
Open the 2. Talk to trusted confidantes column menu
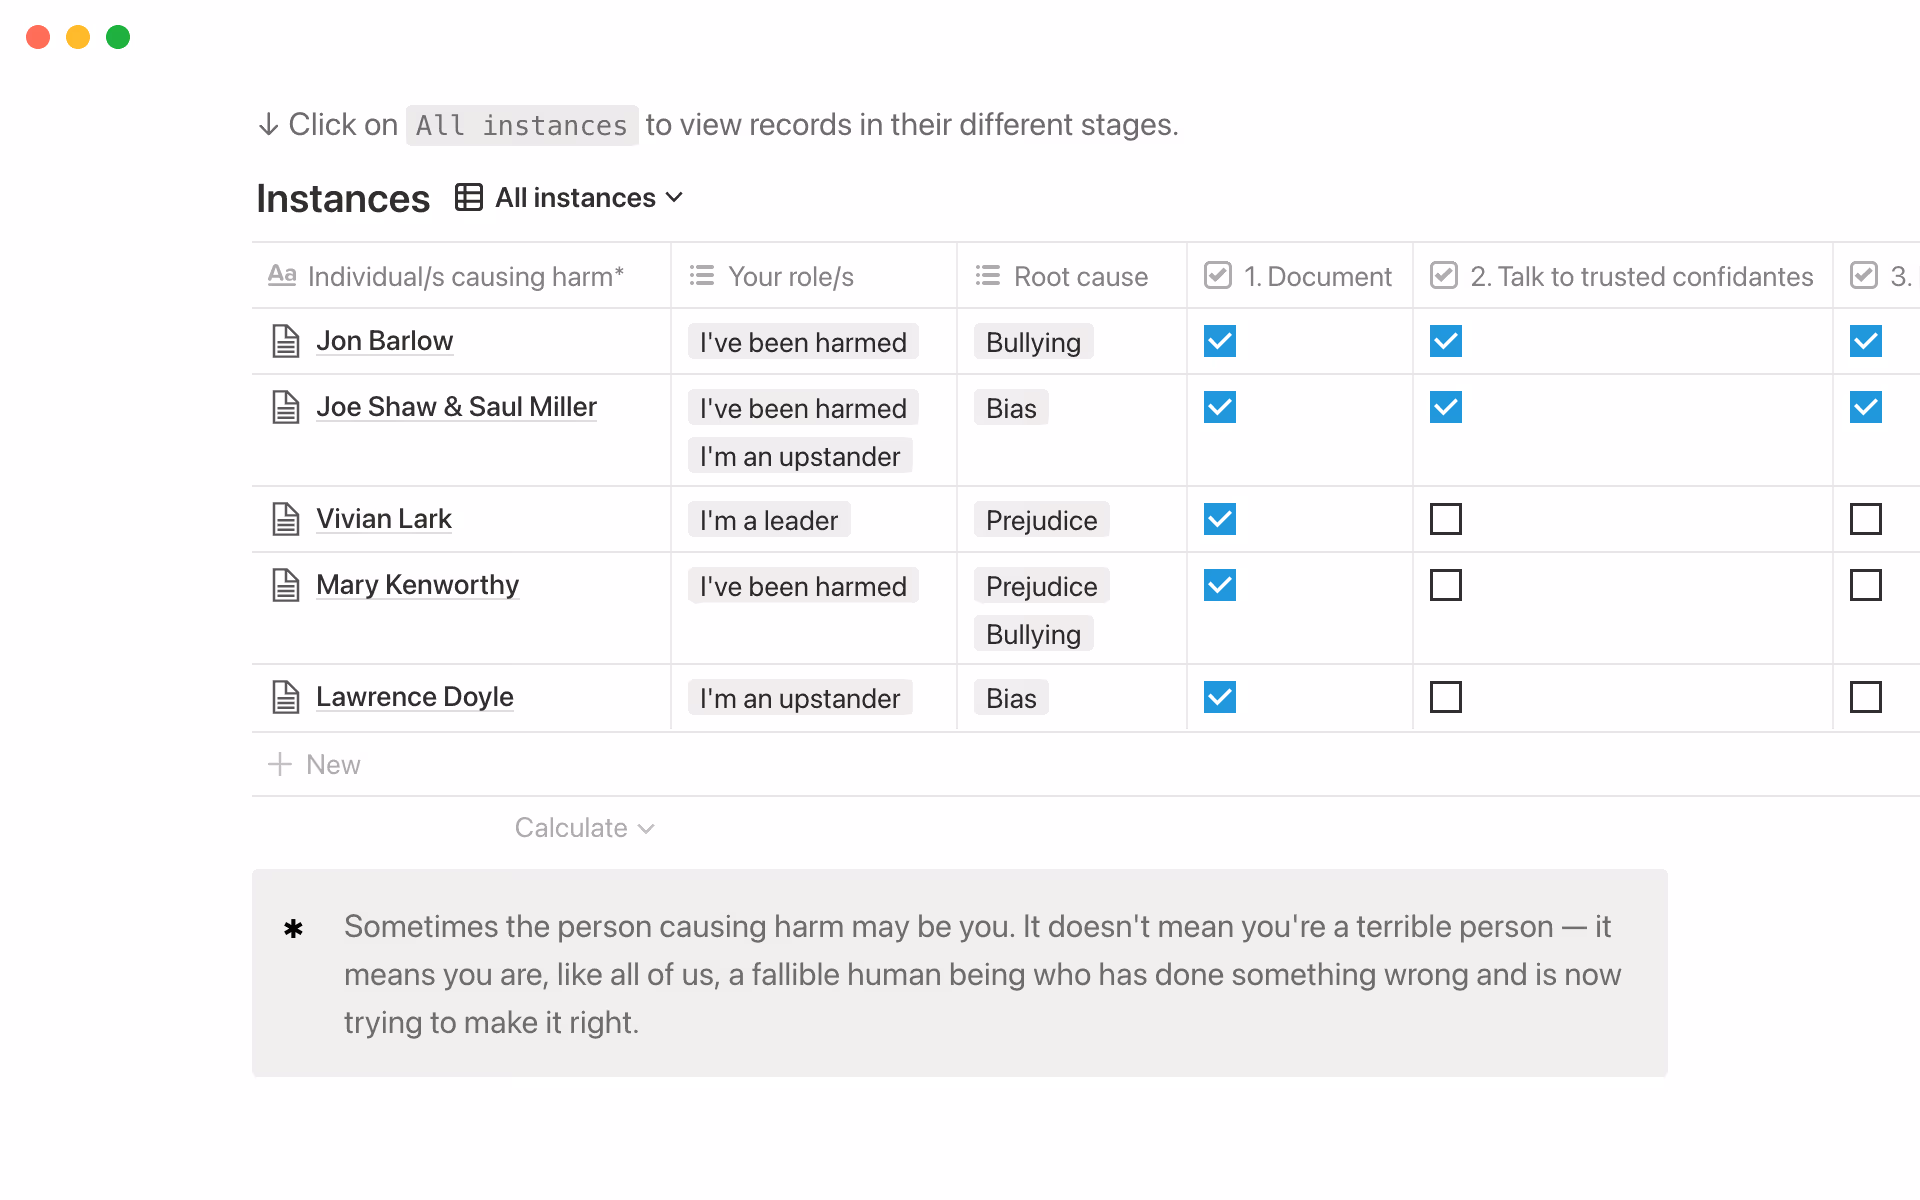pyautogui.click(x=1640, y=276)
